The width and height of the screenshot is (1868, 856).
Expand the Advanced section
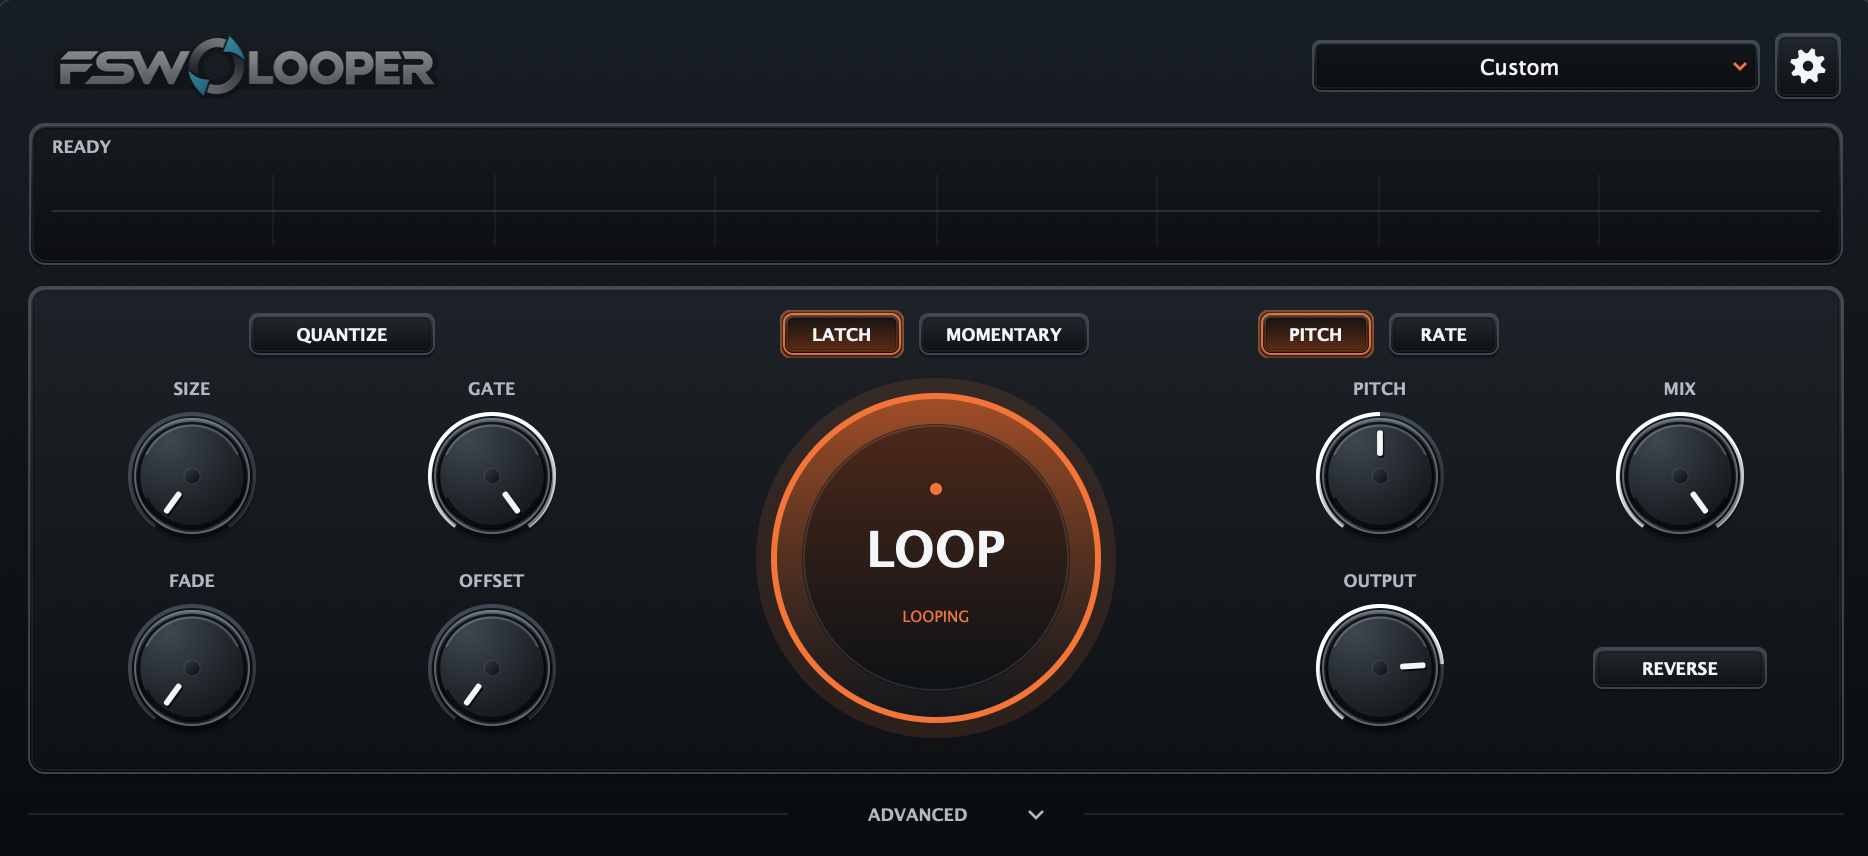[955, 814]
